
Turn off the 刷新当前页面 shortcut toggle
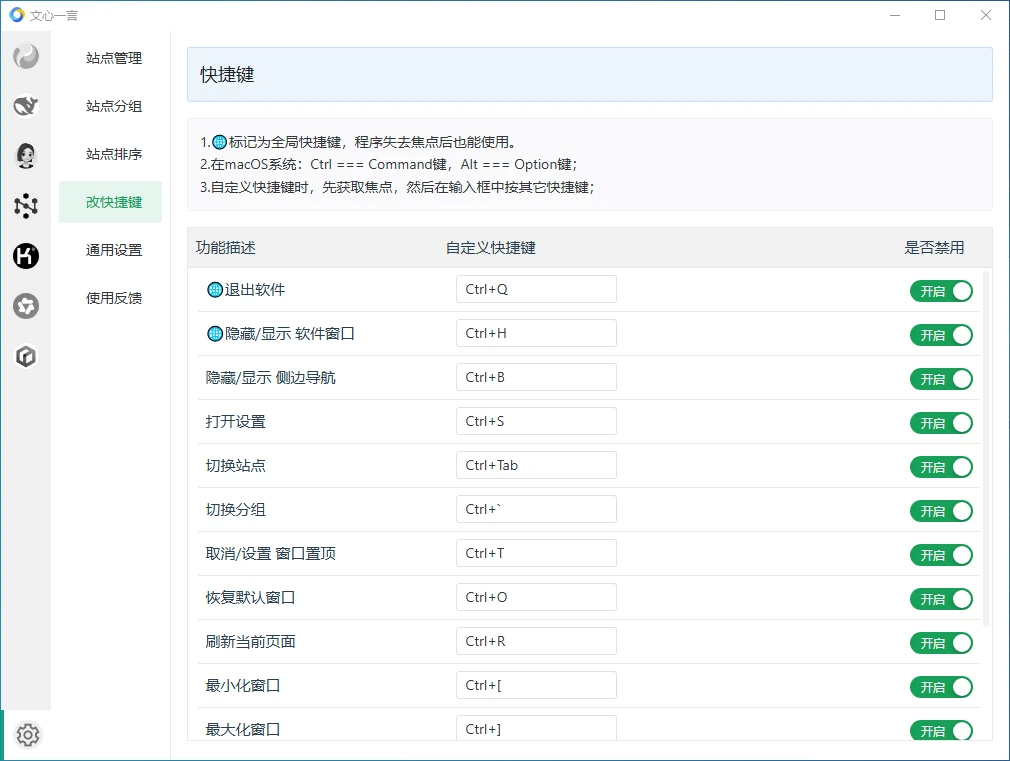tap(940, 643)
